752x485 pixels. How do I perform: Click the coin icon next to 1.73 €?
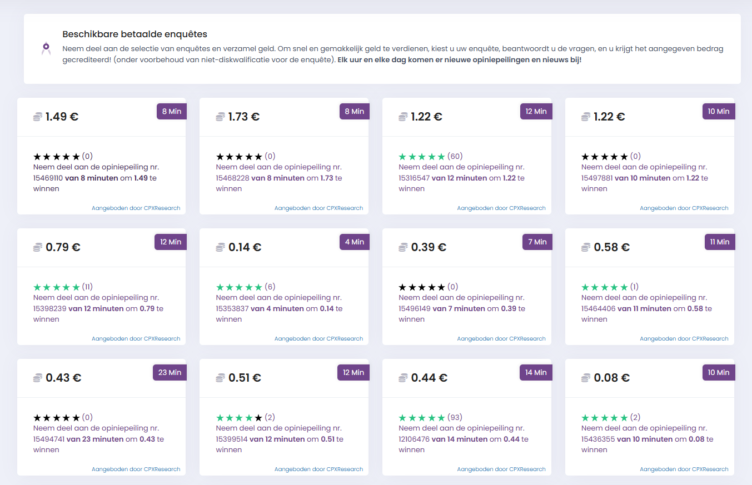click(221, 117)
